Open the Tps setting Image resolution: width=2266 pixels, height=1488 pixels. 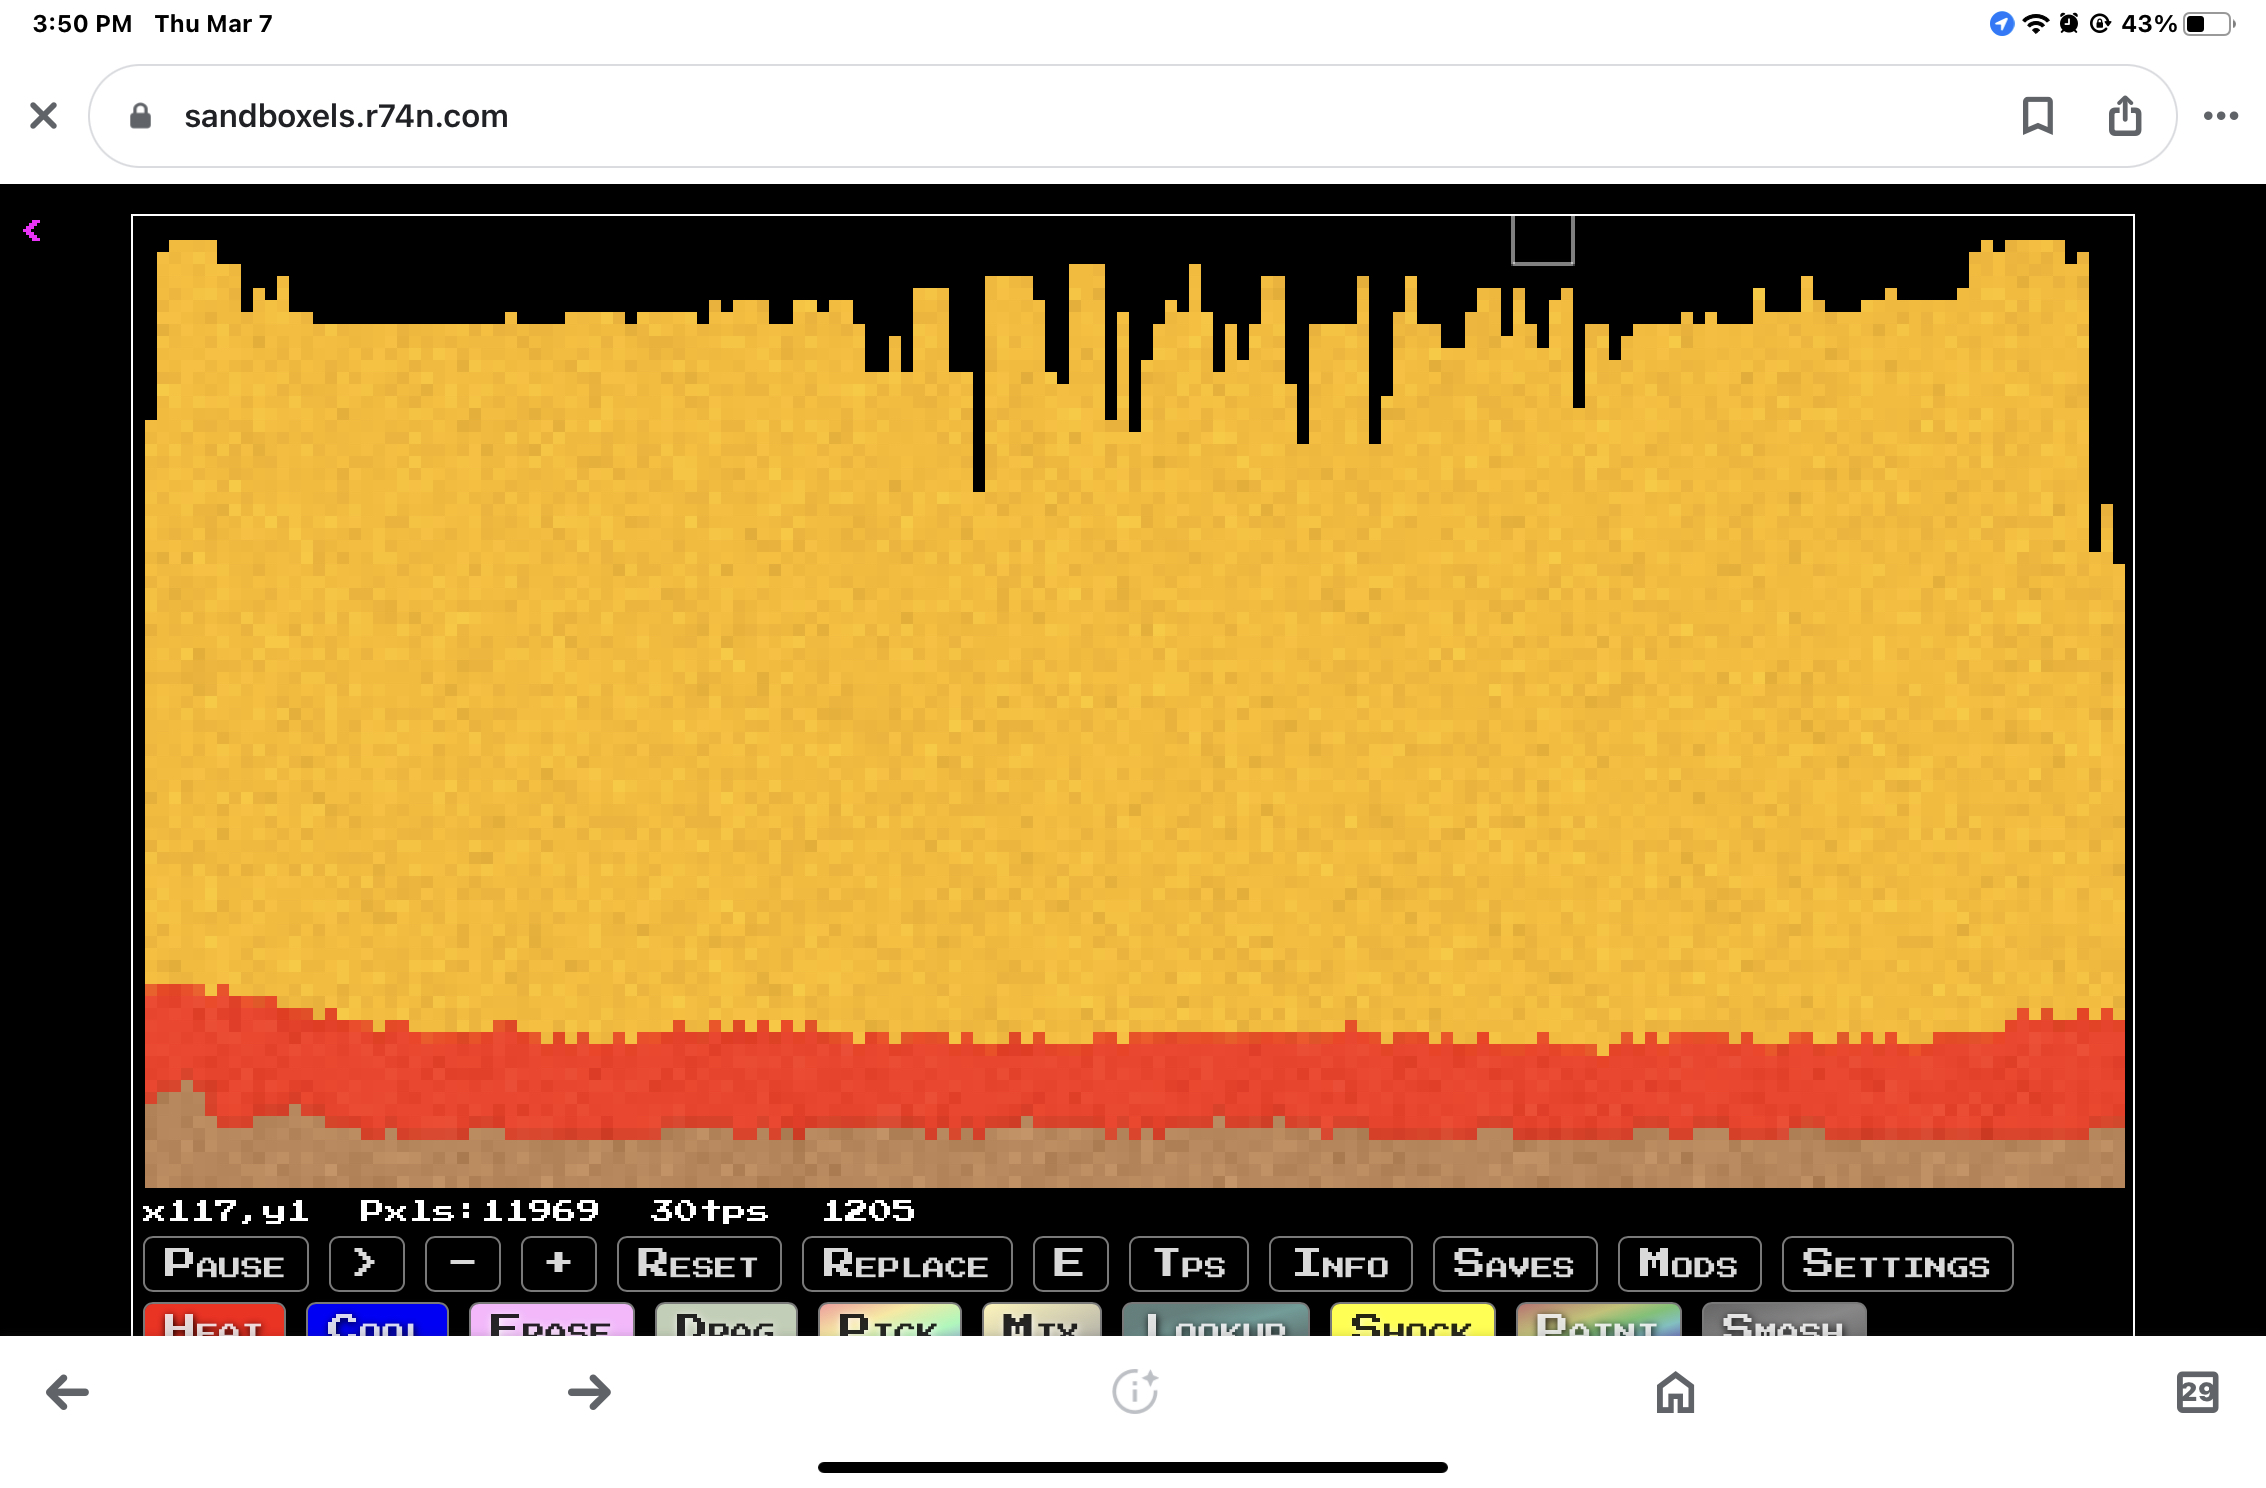point(1188,1264)
